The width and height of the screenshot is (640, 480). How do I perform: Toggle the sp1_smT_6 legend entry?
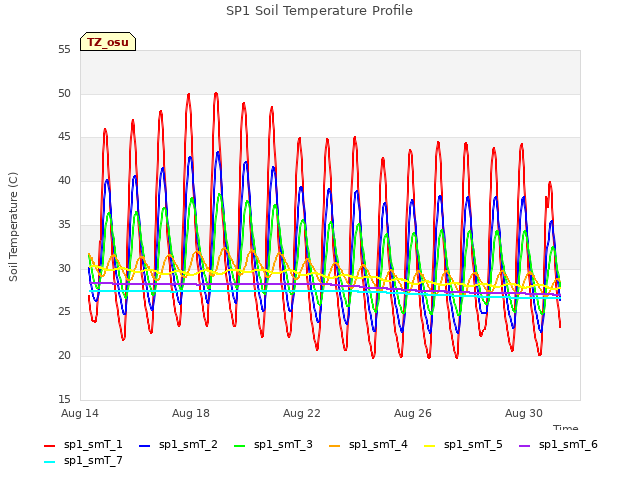[x=558, y=444]
